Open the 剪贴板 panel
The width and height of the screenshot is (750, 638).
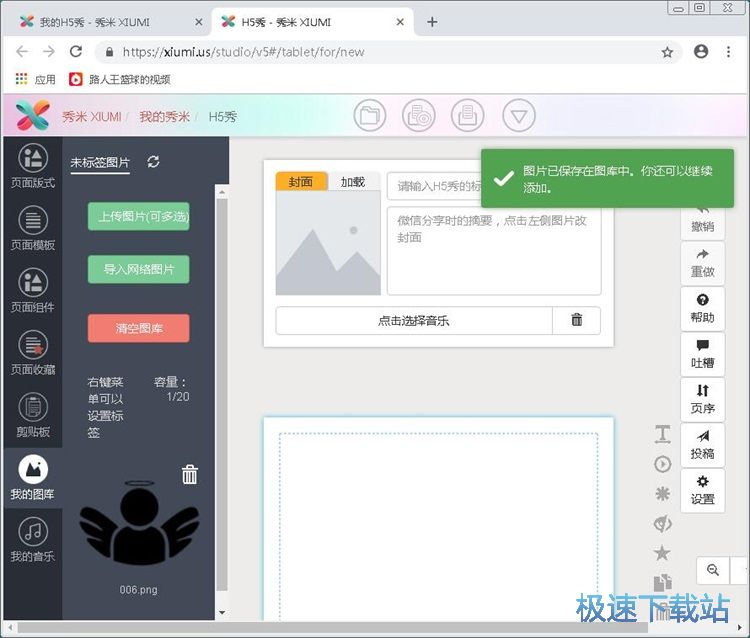pos(33,415)
